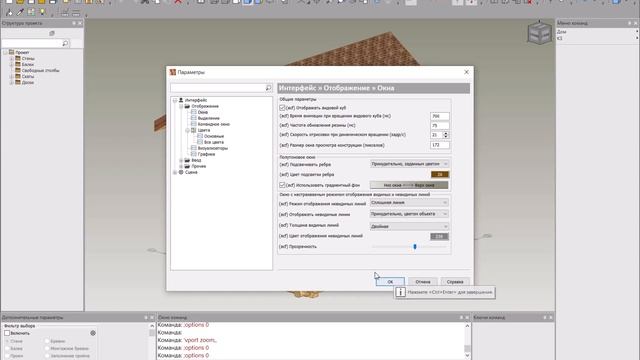This screenshot has height=360, width=640.
Task: Select Графика in the settings tree
Action: click(207, 154)
